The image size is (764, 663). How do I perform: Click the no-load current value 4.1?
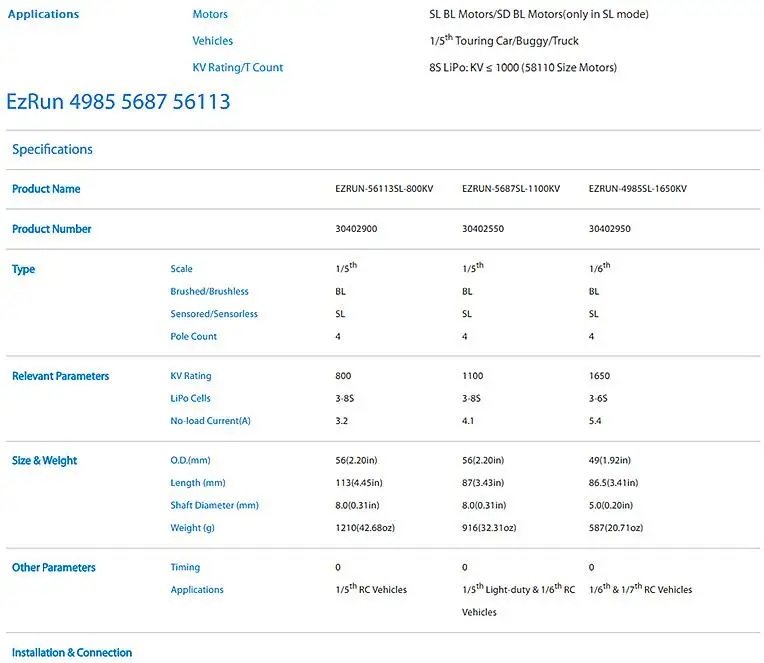click(468, 421)
